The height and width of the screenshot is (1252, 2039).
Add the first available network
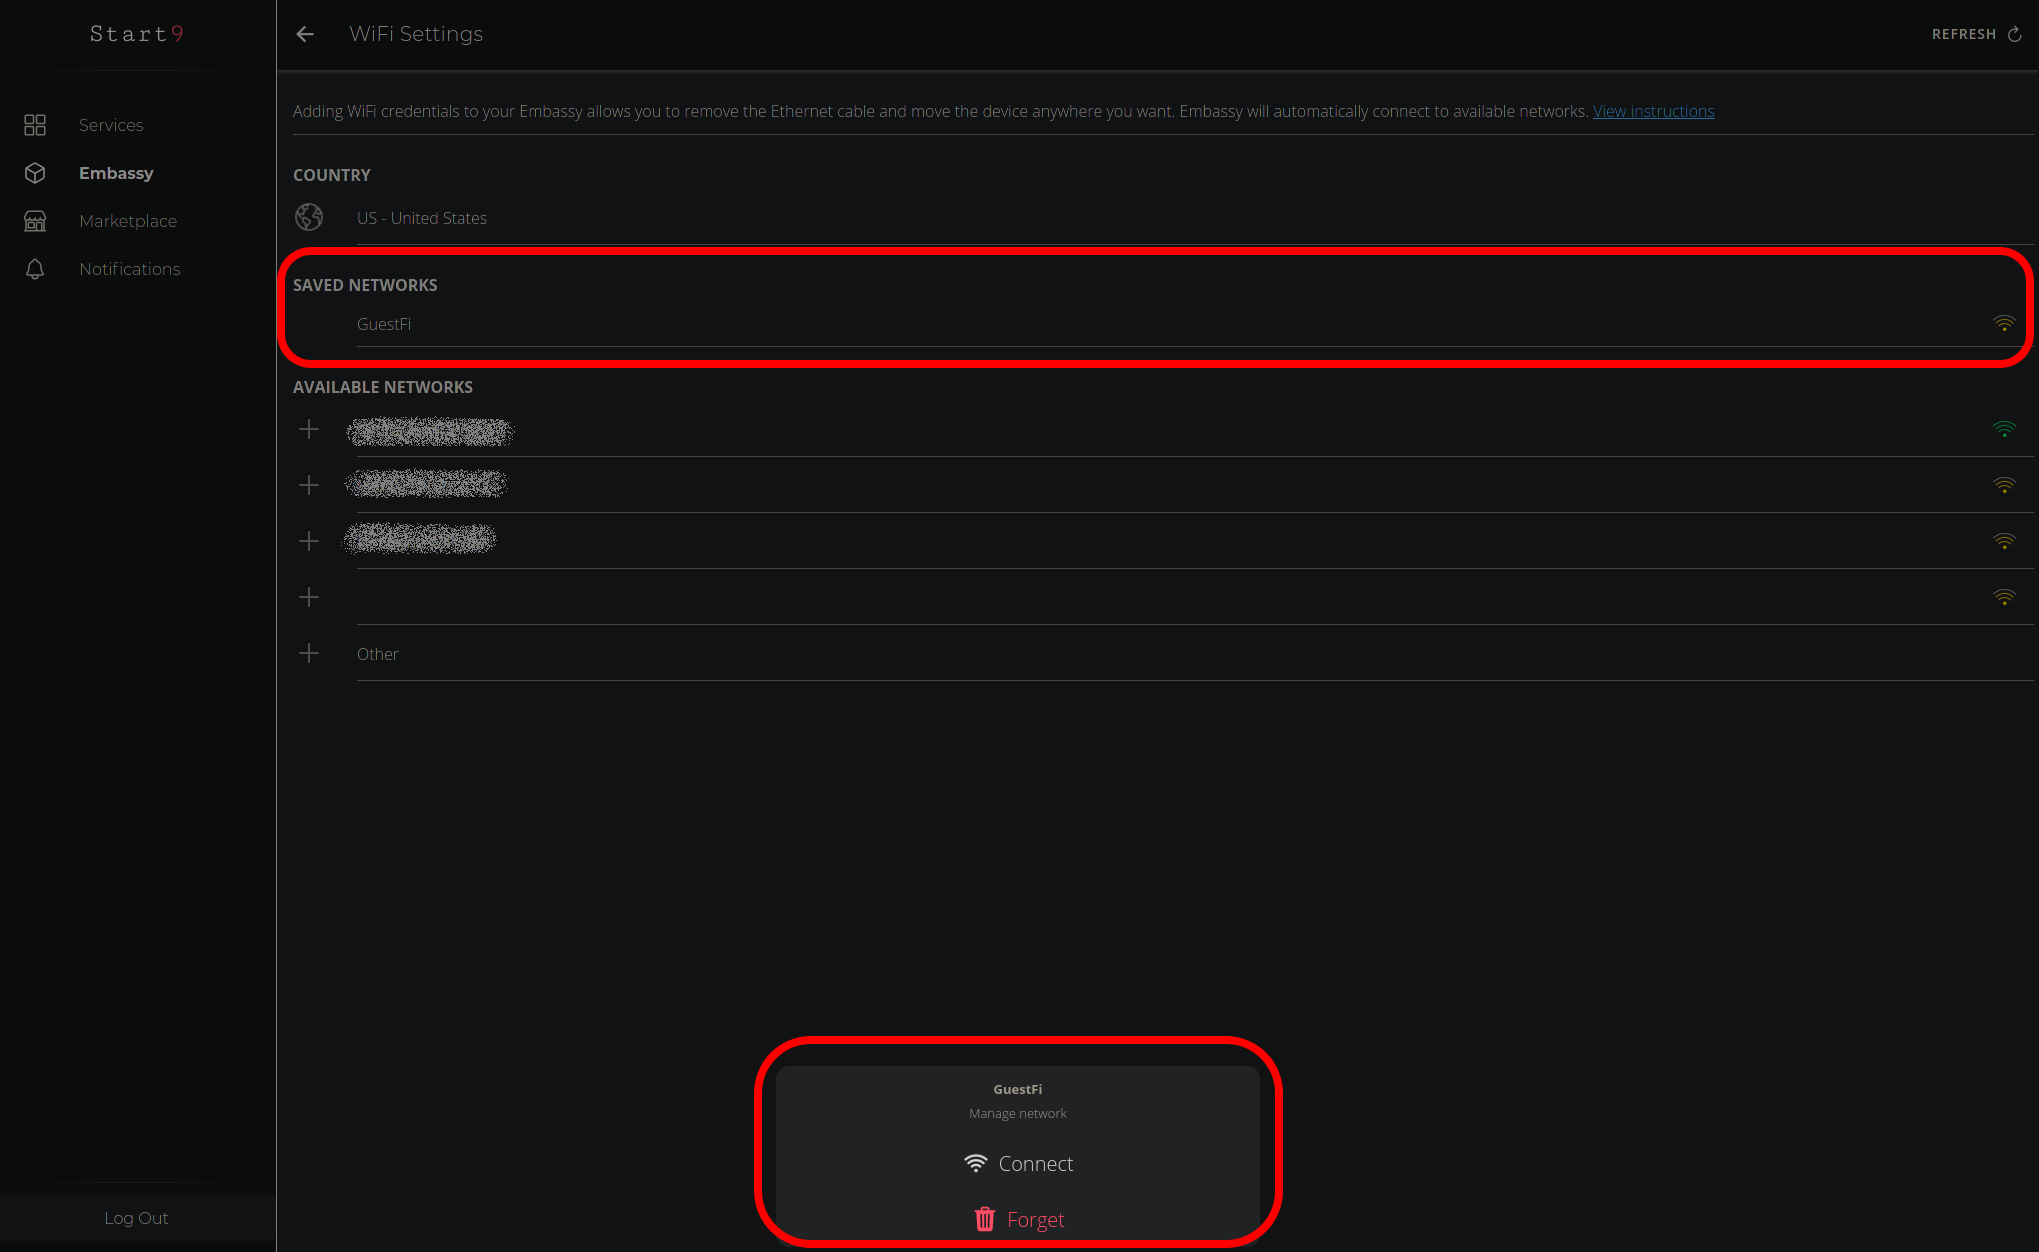(x=309, y=430)
